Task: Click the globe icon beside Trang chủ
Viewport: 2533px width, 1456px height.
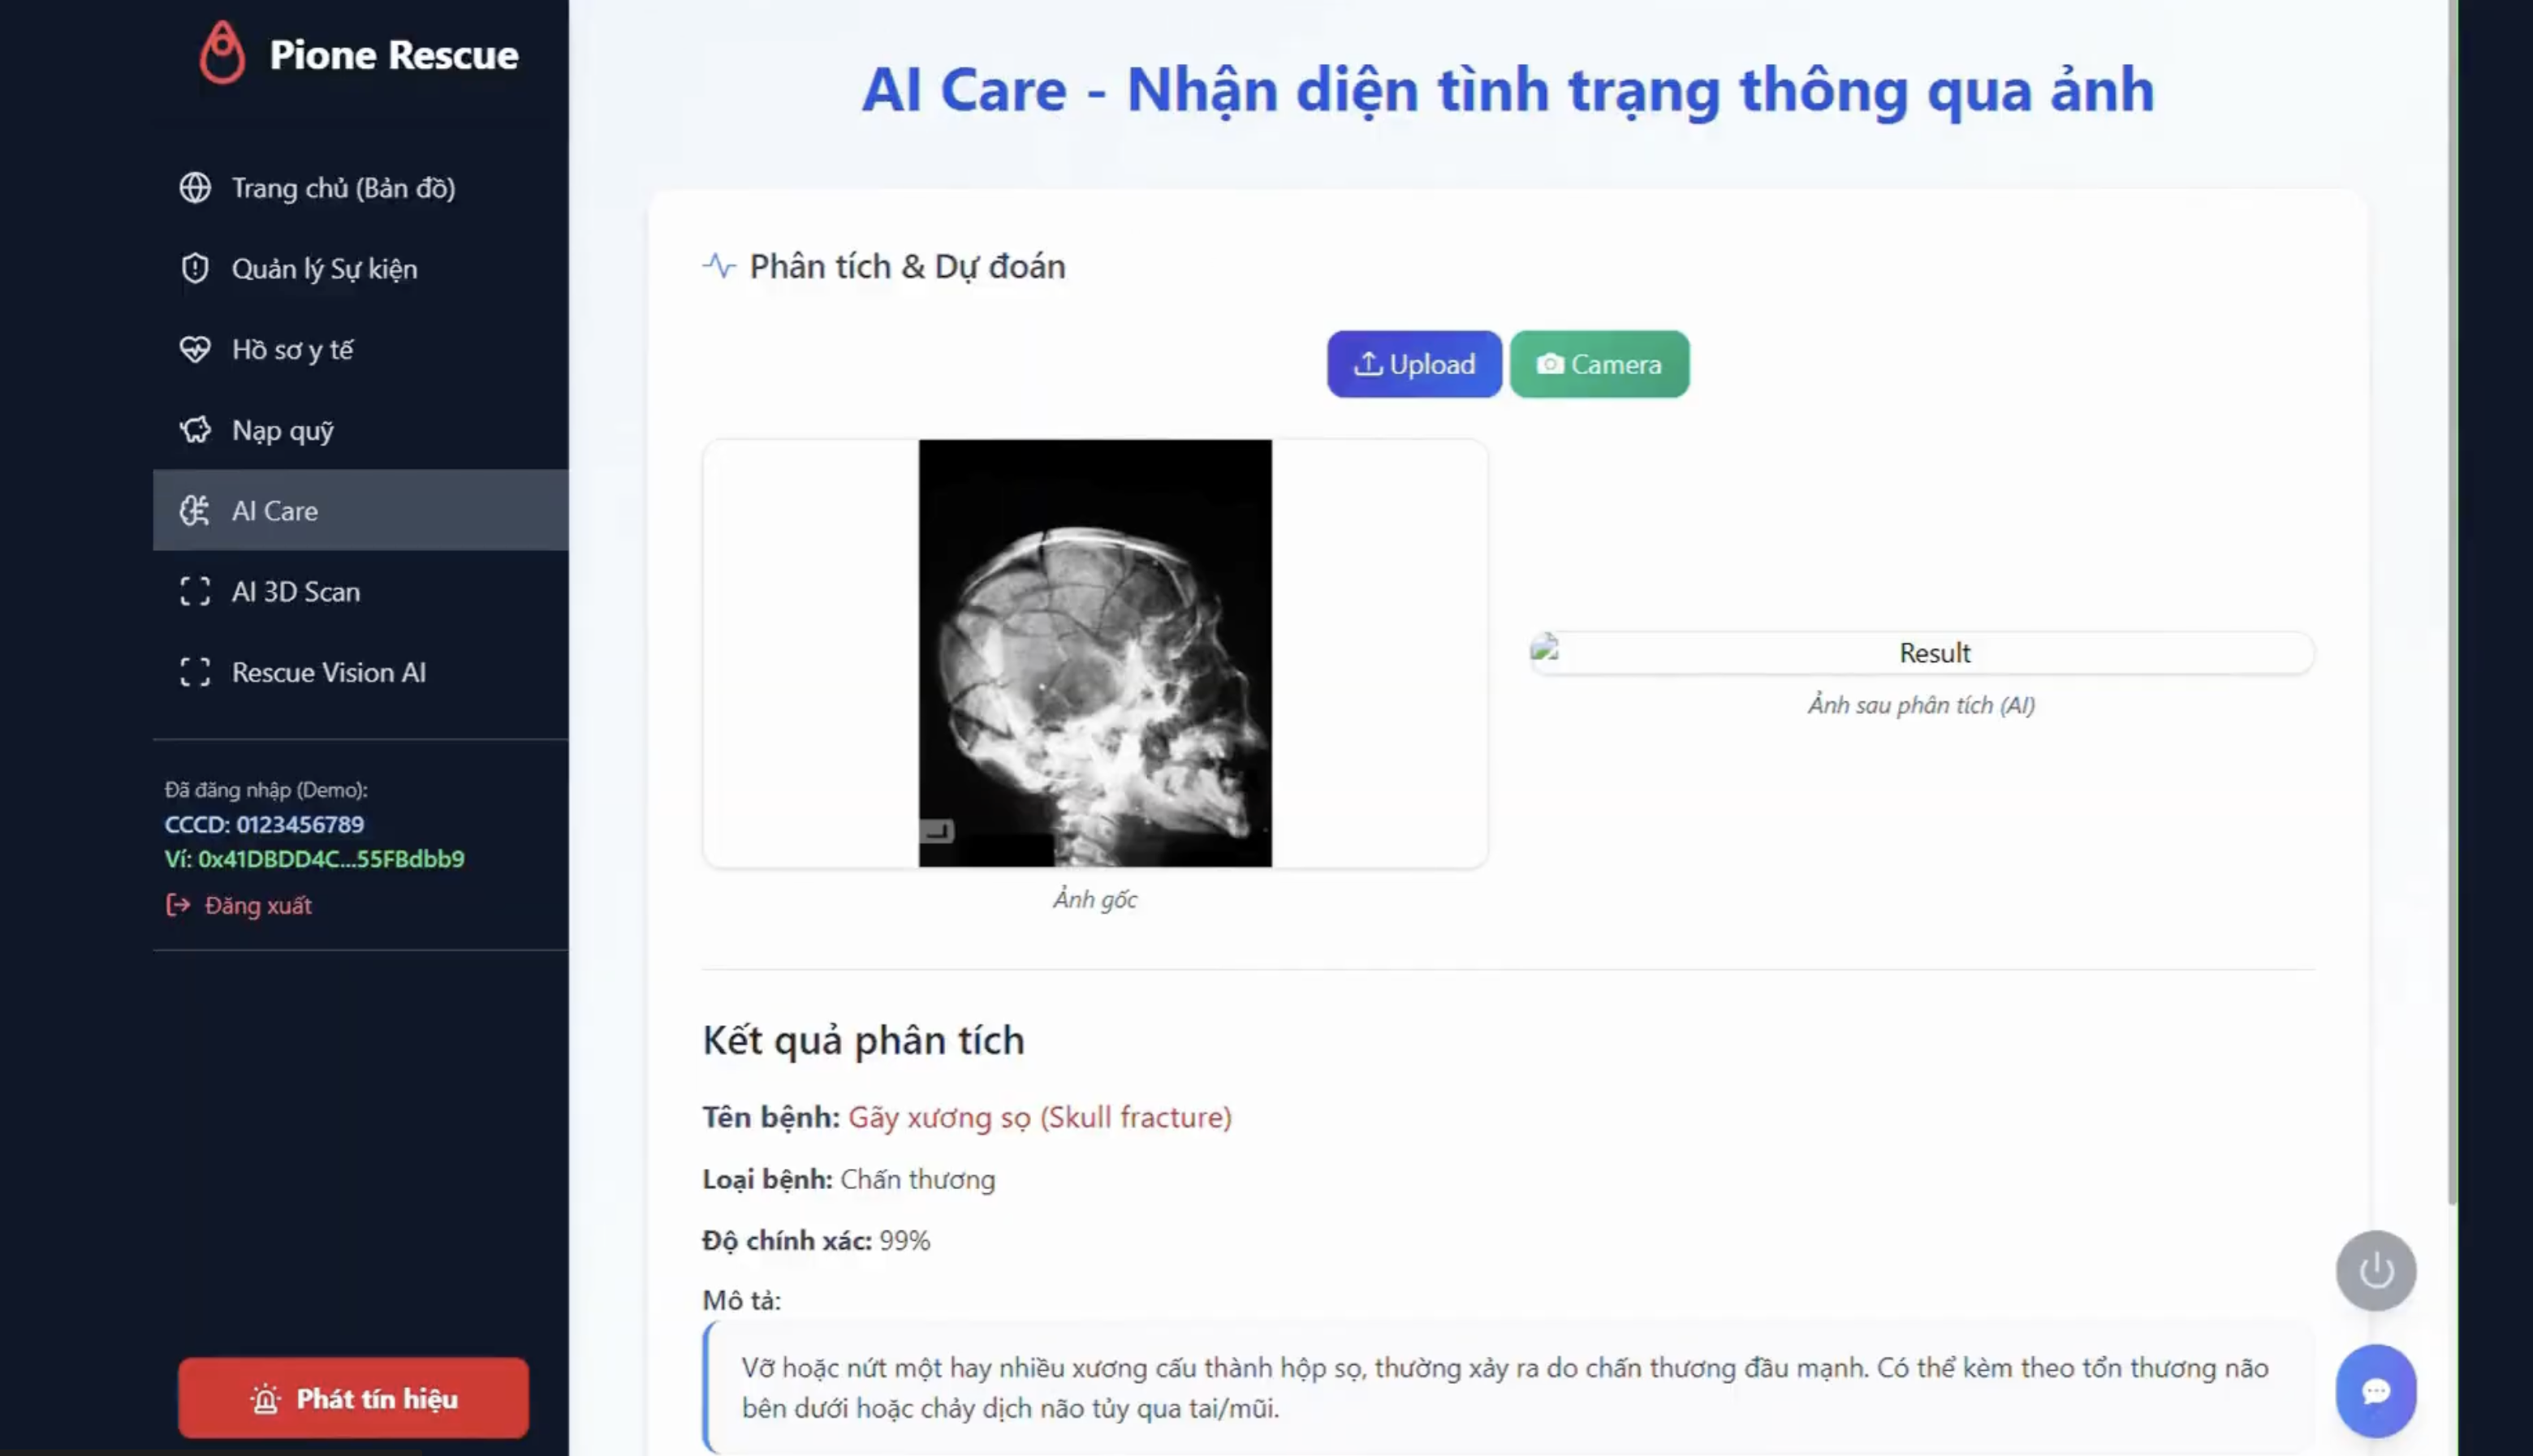Action: [x=195, y=188]
